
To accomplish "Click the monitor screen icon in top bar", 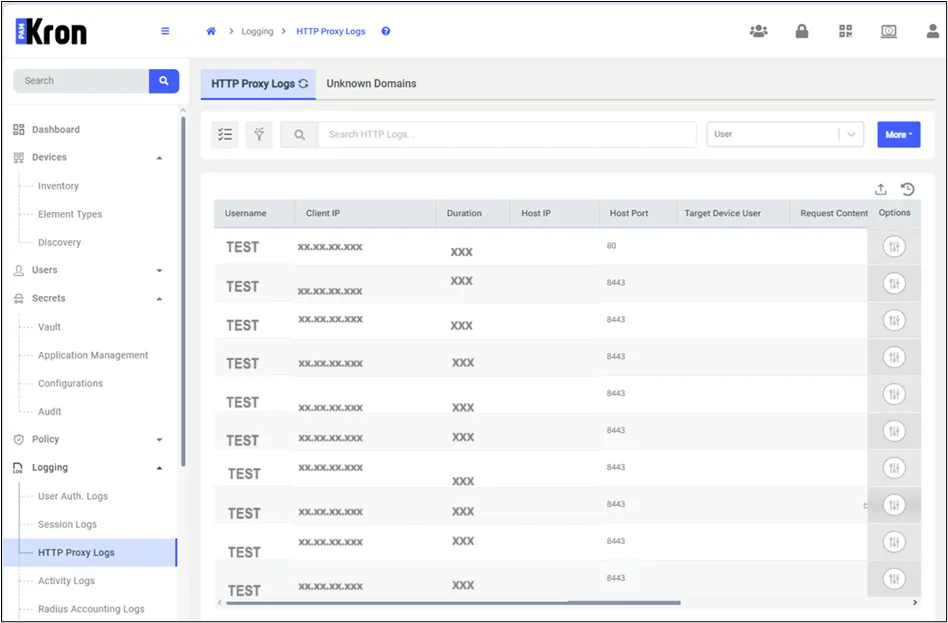I will (889, 31).
